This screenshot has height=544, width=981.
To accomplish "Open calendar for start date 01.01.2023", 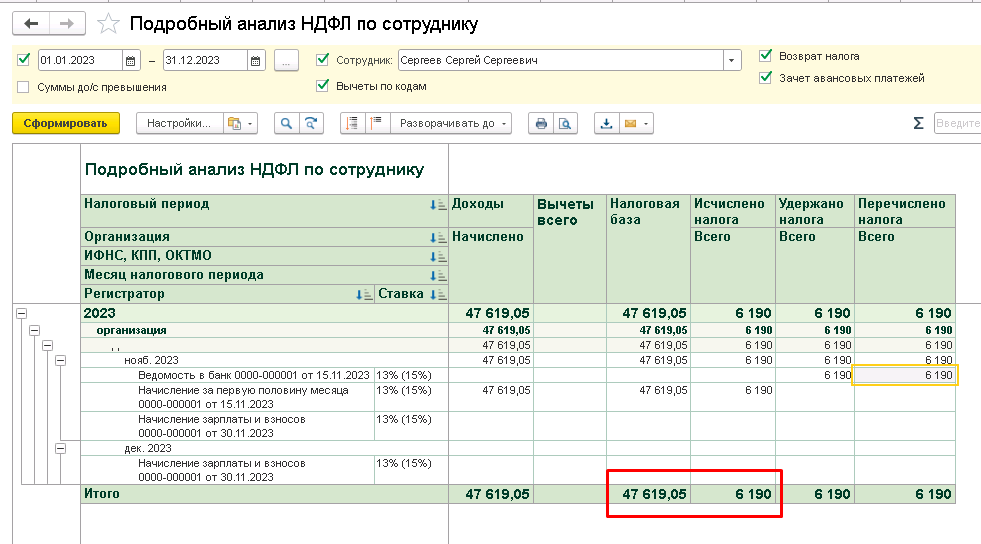I will pyautogui.click(x=131, y=61).
